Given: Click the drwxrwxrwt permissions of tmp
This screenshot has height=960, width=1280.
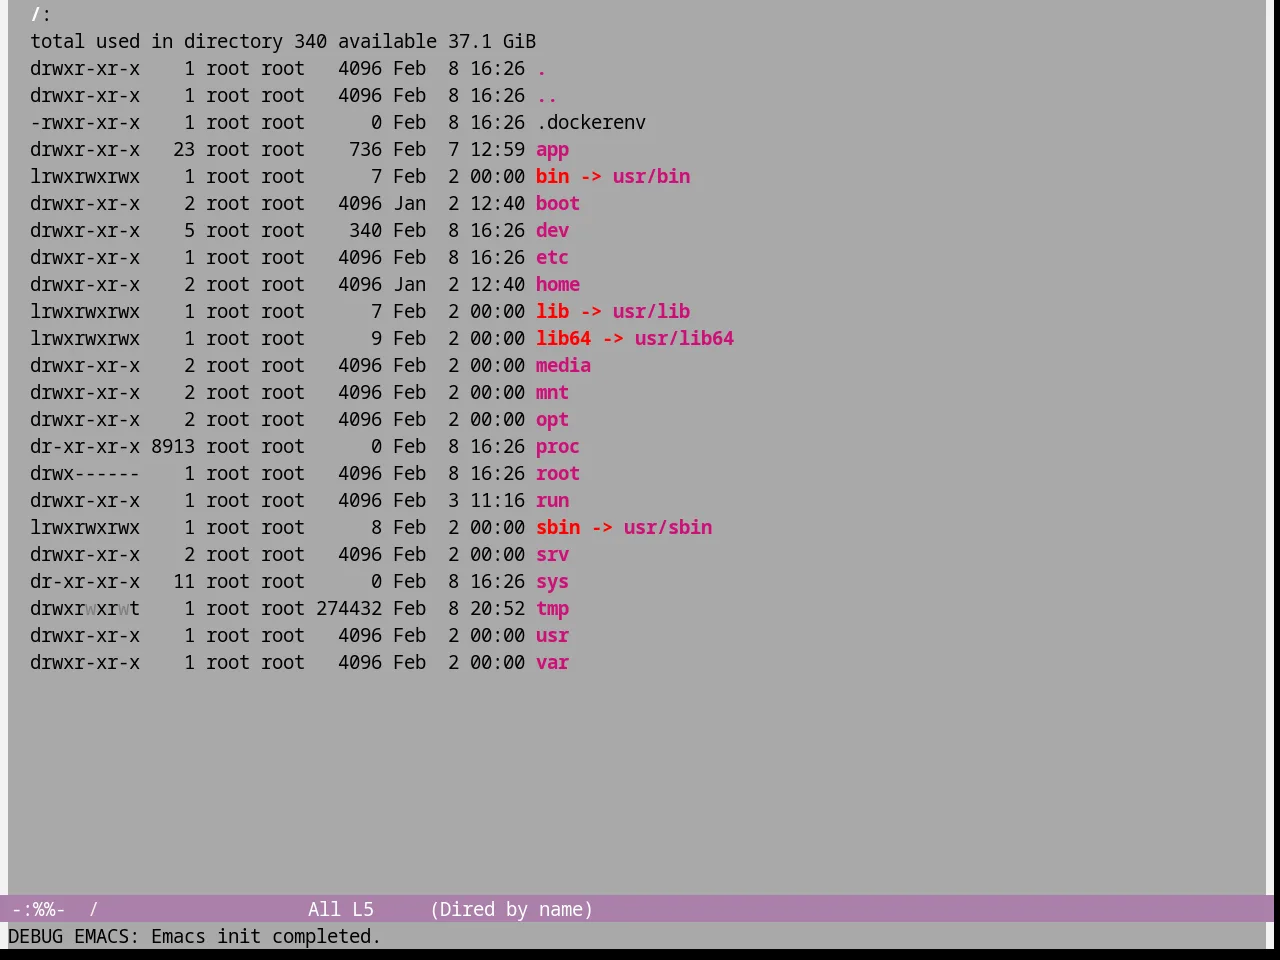Looking at the screenshot, I should pyautogui.click(x=85, y=608).
